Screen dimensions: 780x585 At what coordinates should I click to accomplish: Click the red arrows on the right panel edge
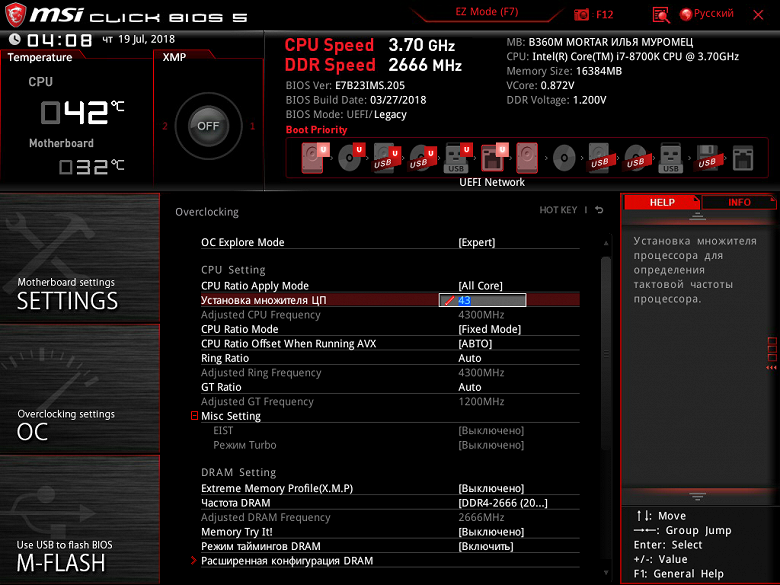click(771, 368)
